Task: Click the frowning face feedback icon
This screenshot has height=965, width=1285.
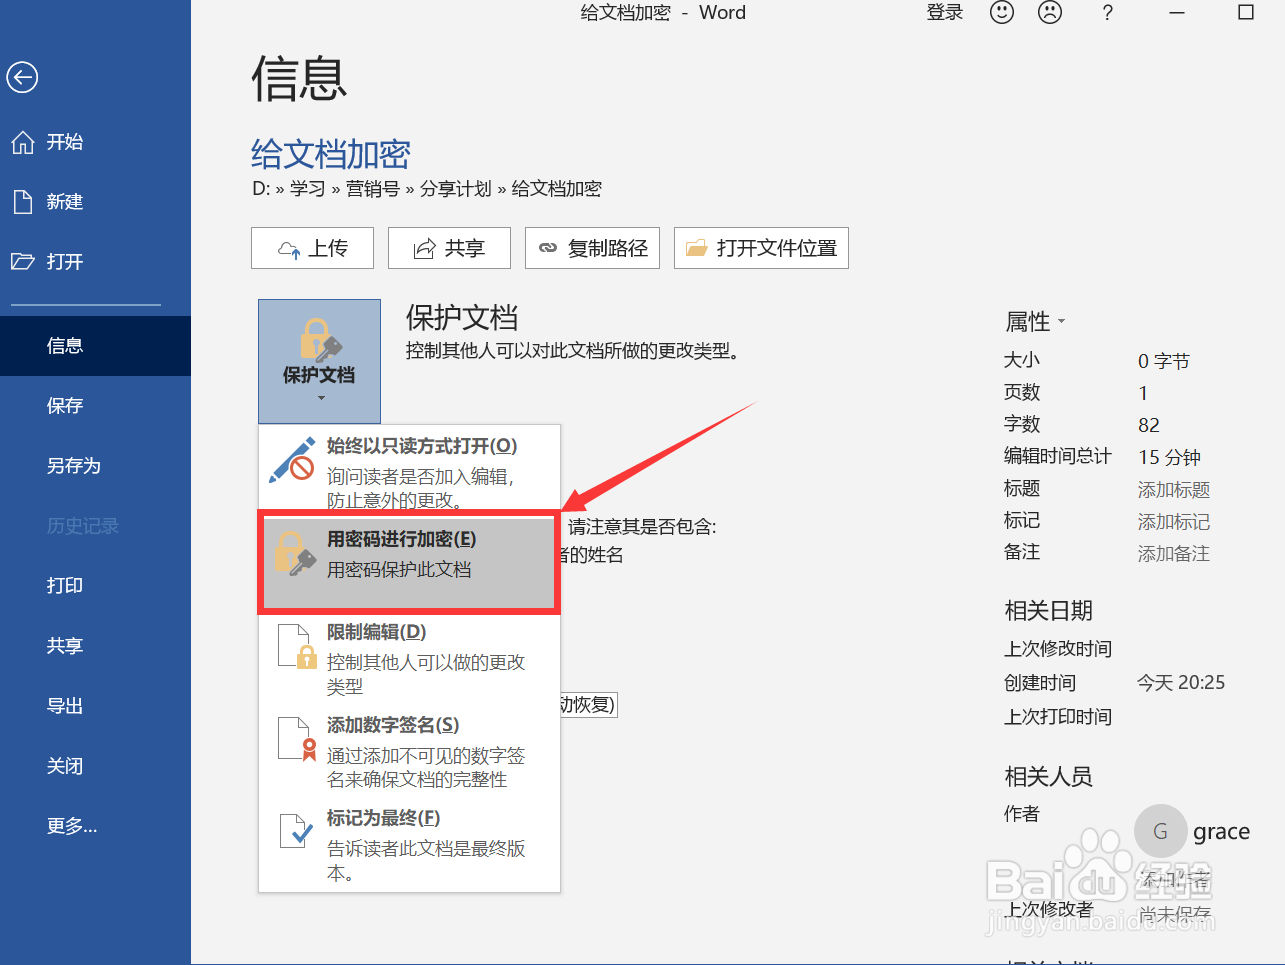Action: [x=1050, y=12]
